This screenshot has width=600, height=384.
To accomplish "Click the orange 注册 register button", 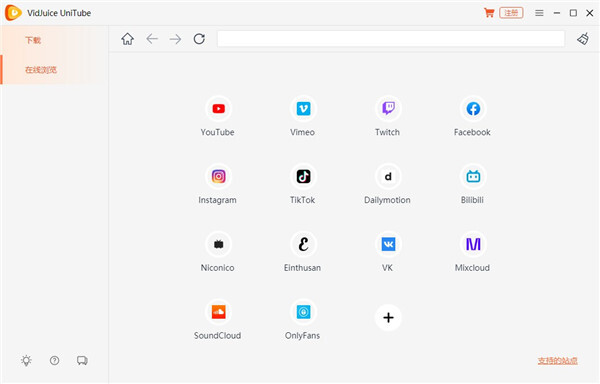I will (511, 13).
